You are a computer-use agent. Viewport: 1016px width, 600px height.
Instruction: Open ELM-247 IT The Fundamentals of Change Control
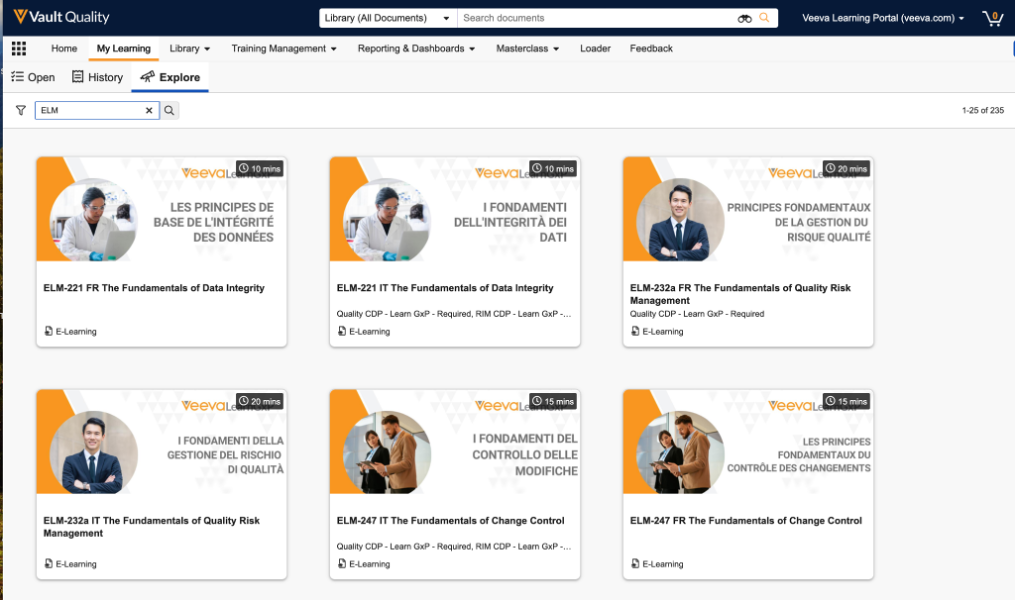(x=450, y=520)
